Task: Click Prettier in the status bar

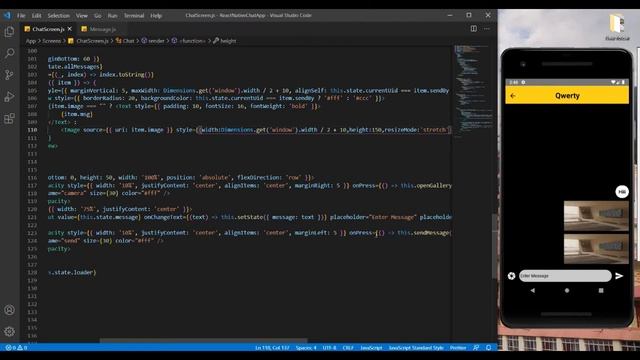Action: click(458, 348)
